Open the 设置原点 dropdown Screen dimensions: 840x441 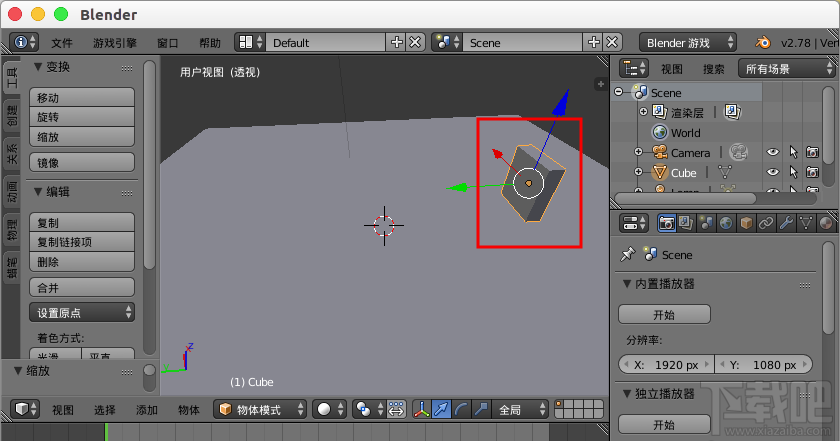pyautogui.click(x=81, y=312)
